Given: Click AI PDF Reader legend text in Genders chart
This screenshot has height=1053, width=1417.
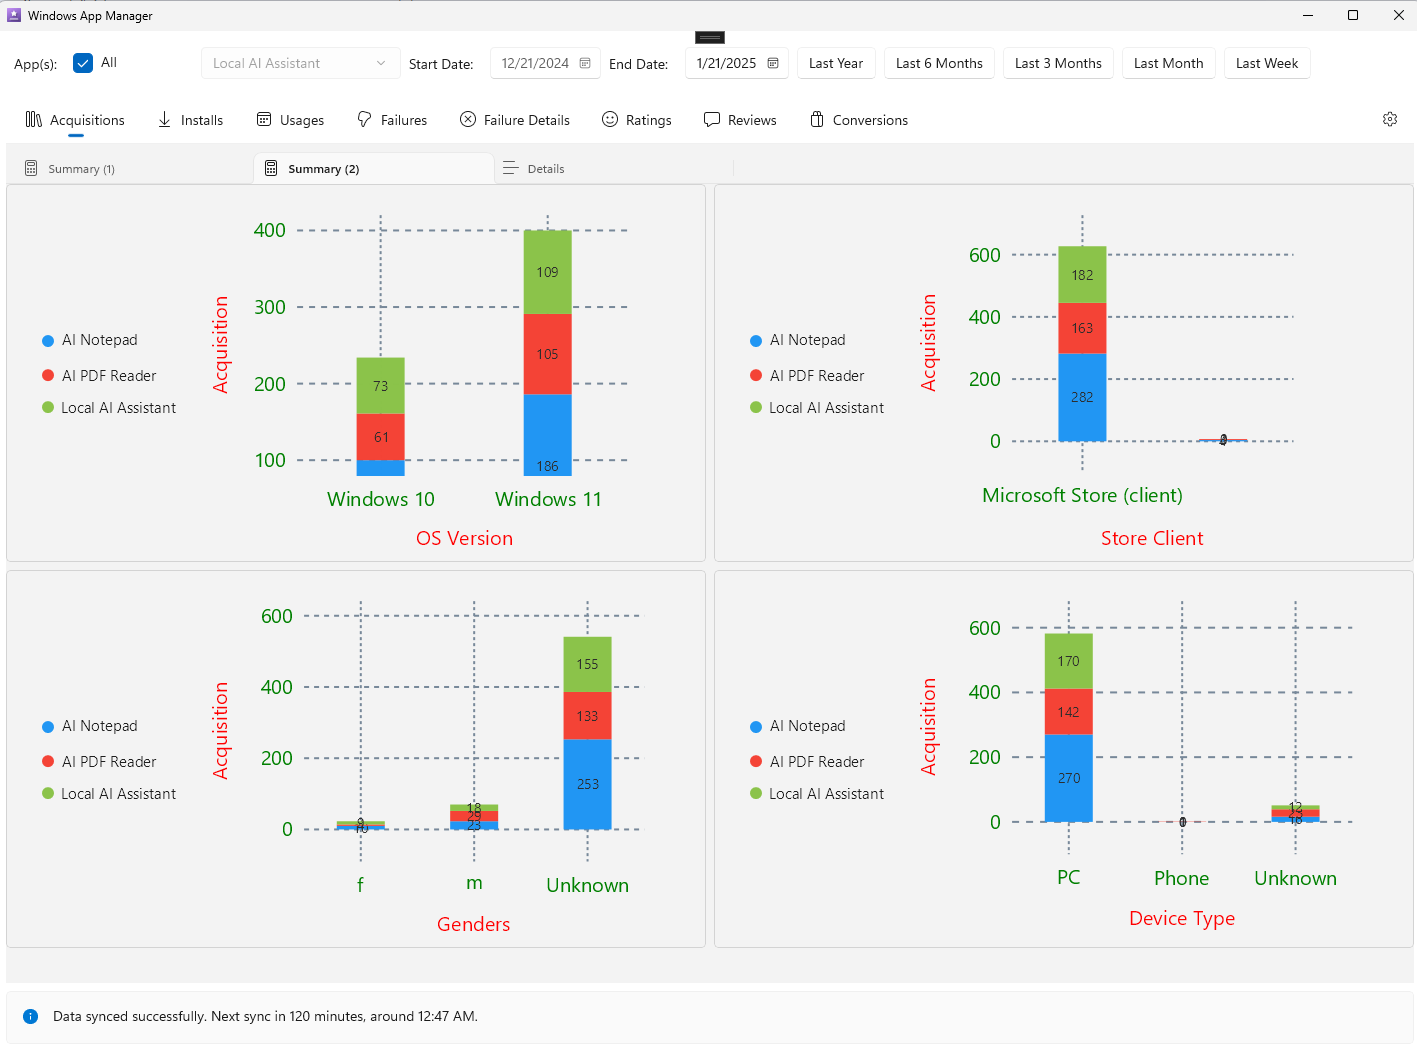Looking at the screenshot, I should (x=109, y=762).
